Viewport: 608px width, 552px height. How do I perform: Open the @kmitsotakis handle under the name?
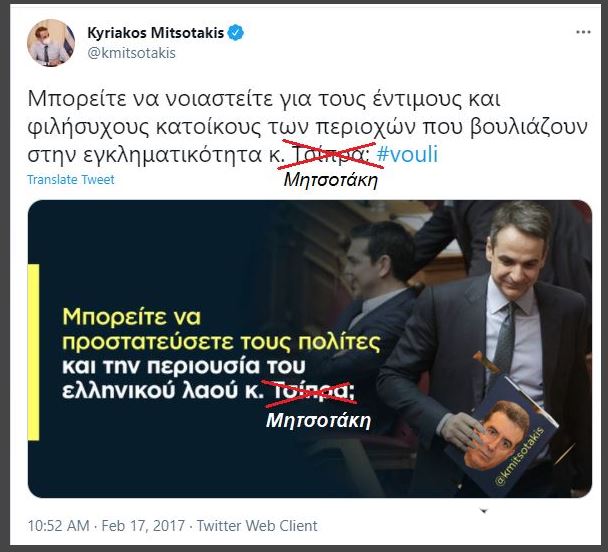point(131,53)
